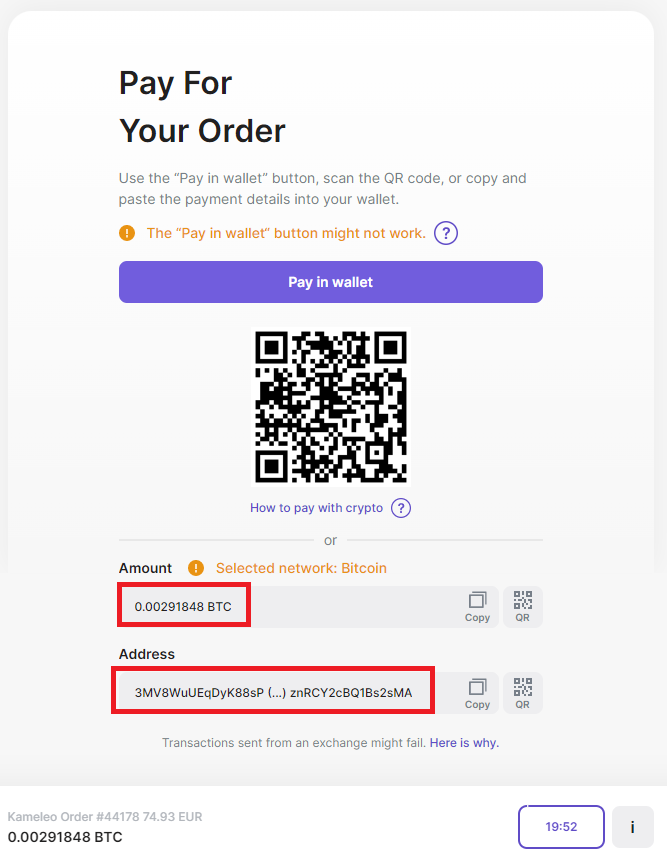Click the Pay in wallet button
This screenshot has width=667, height=857.
click(331, 282)
